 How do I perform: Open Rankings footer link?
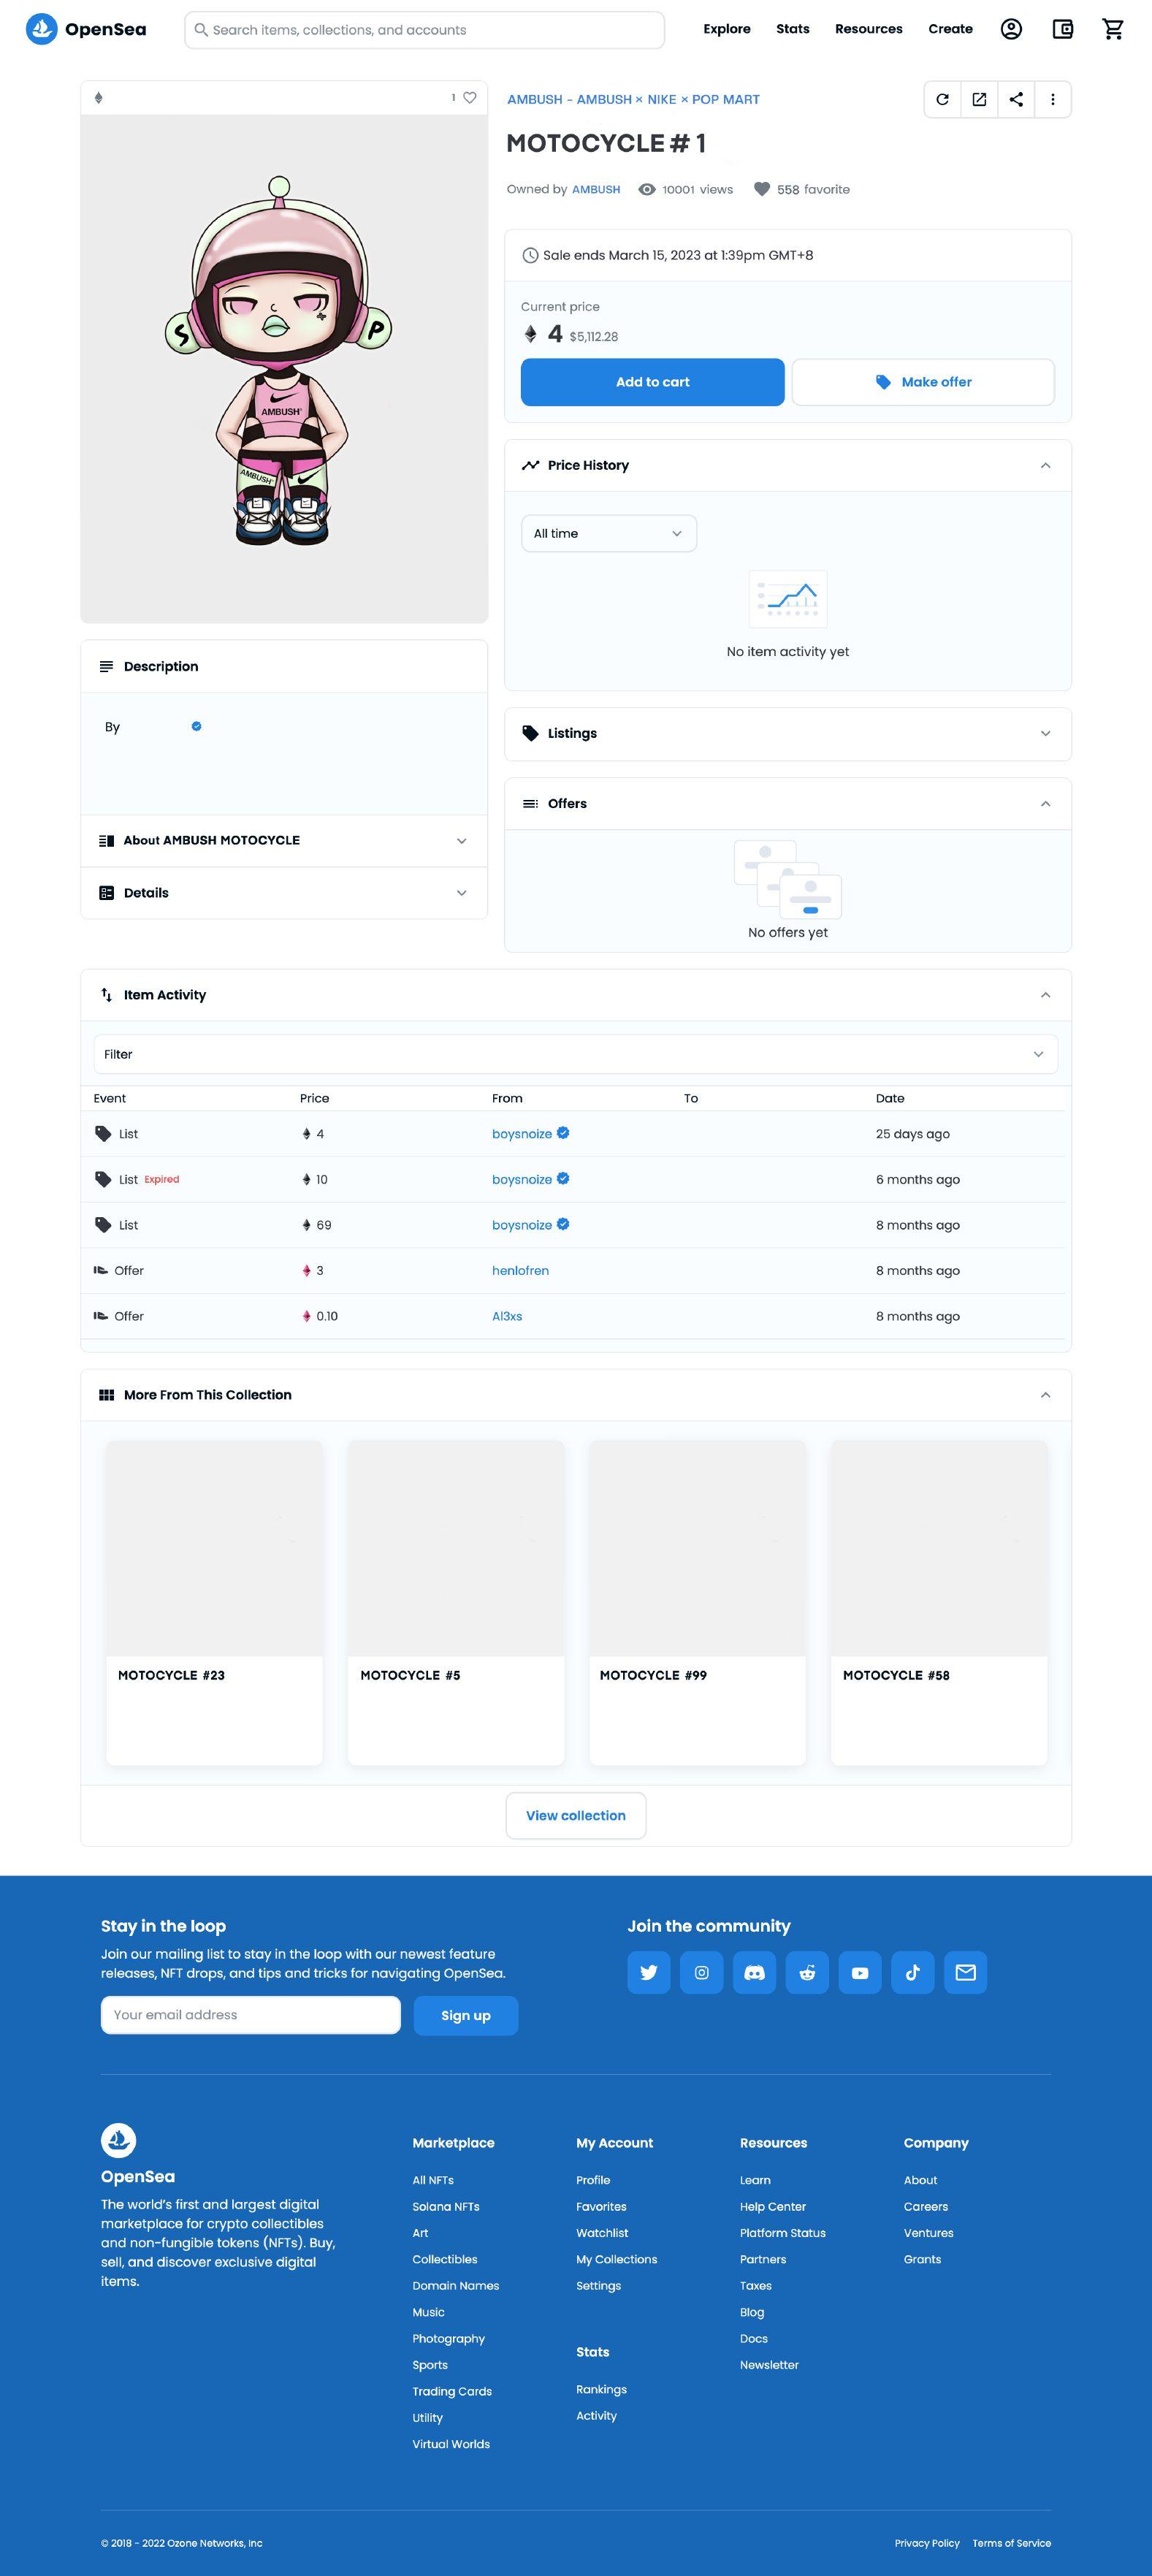(x=602, y=2389)
